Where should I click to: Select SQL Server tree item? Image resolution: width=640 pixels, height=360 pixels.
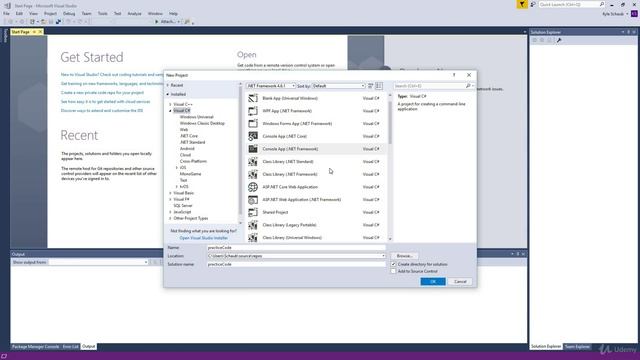click(183, 206)
